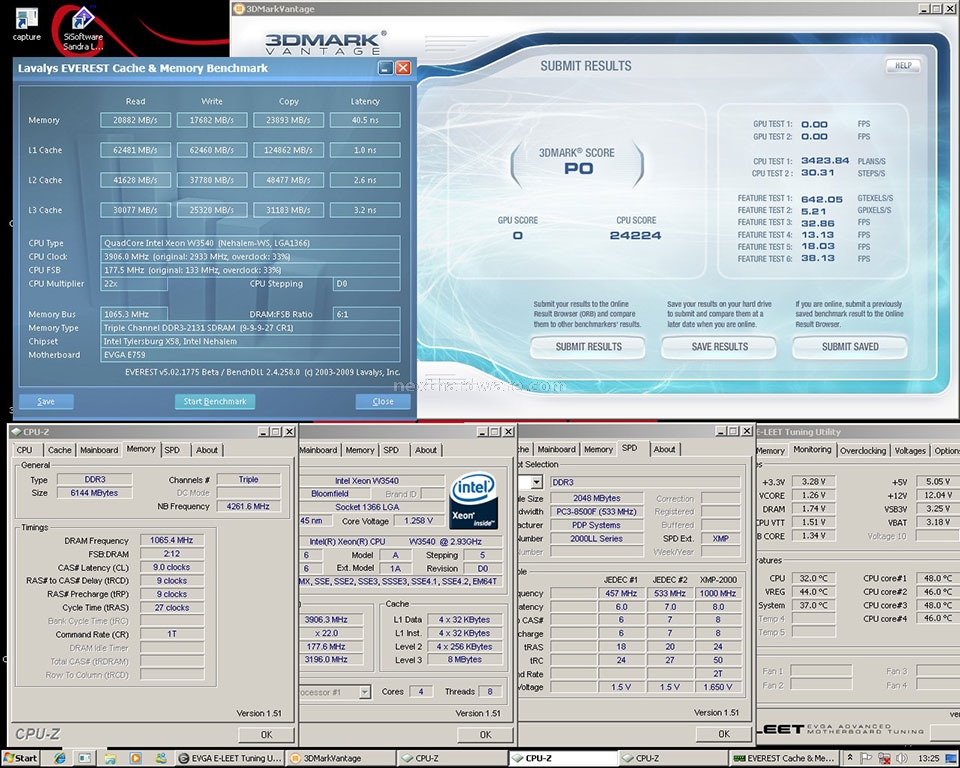Viewport: 960px width, 768px height.
Task: Click SUBMIT RESULTS in 3DMark Vantage
Action: click(x=588, y=347)
